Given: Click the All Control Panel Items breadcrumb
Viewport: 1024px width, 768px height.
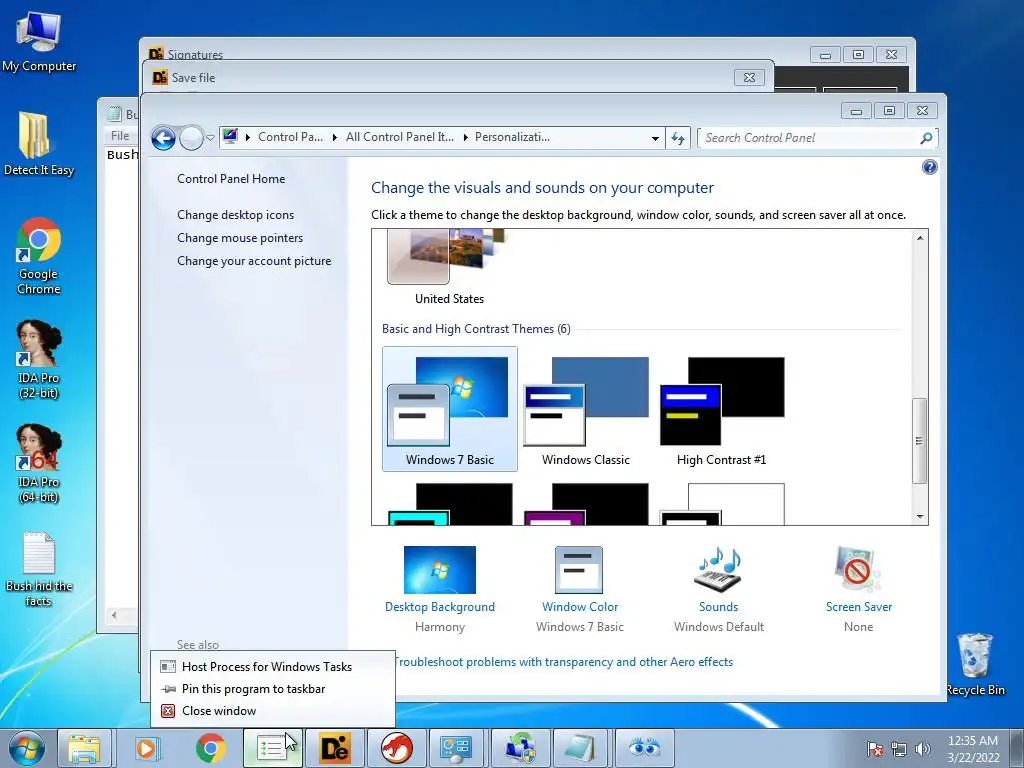Looking at the screenshot, I should (x=400, y=137).
